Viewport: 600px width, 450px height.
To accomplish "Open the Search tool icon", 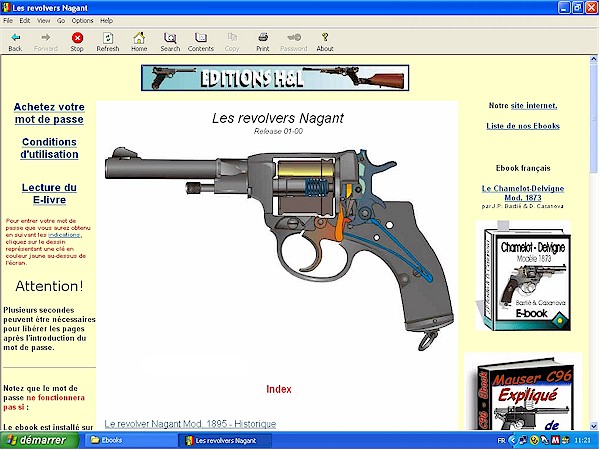I will (170, 38).
